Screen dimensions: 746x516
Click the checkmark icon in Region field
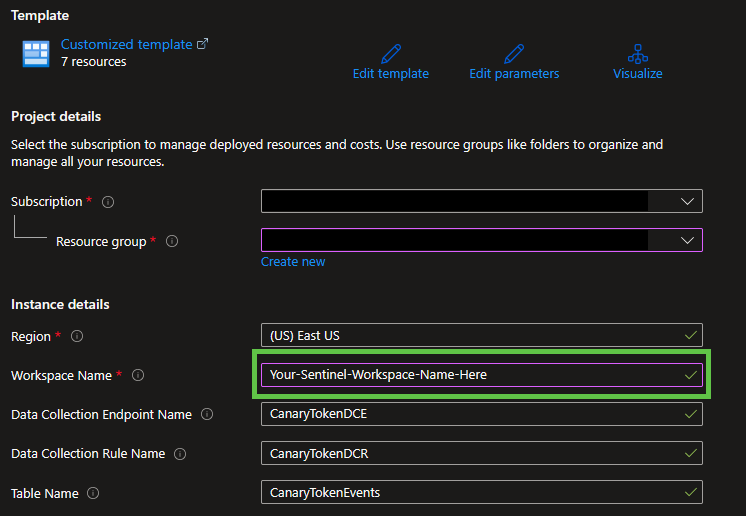(x=691, y=335)
